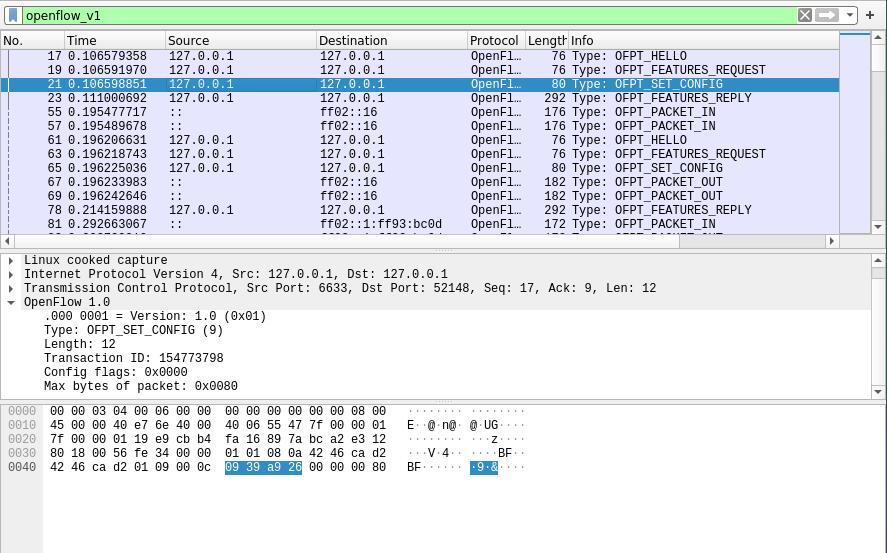Select the Type: OFPT_SET_CONFIG (9) field

click(134, 330)
